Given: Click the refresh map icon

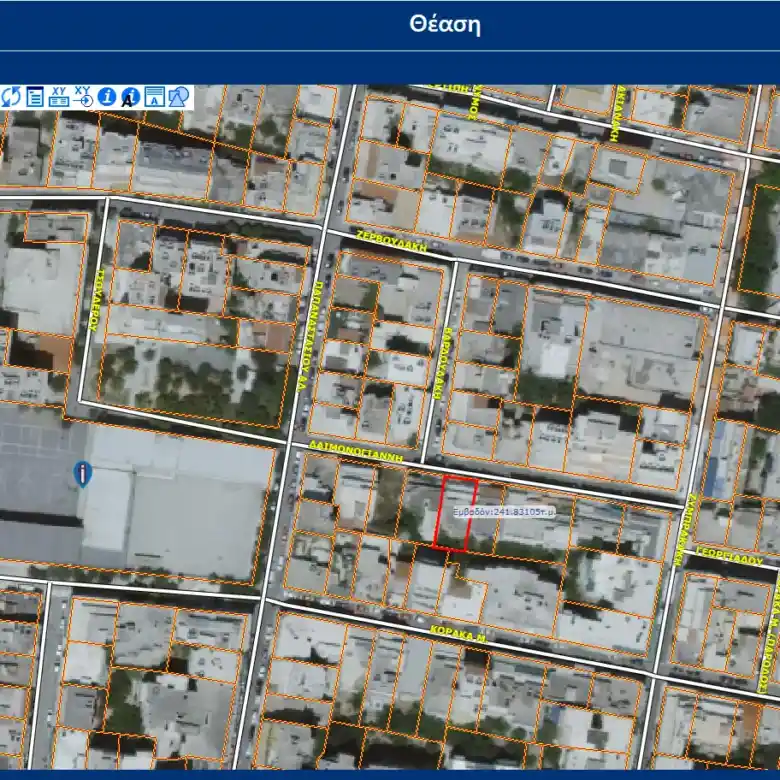Looking at the screenshot, I should [x=10, y=97].
